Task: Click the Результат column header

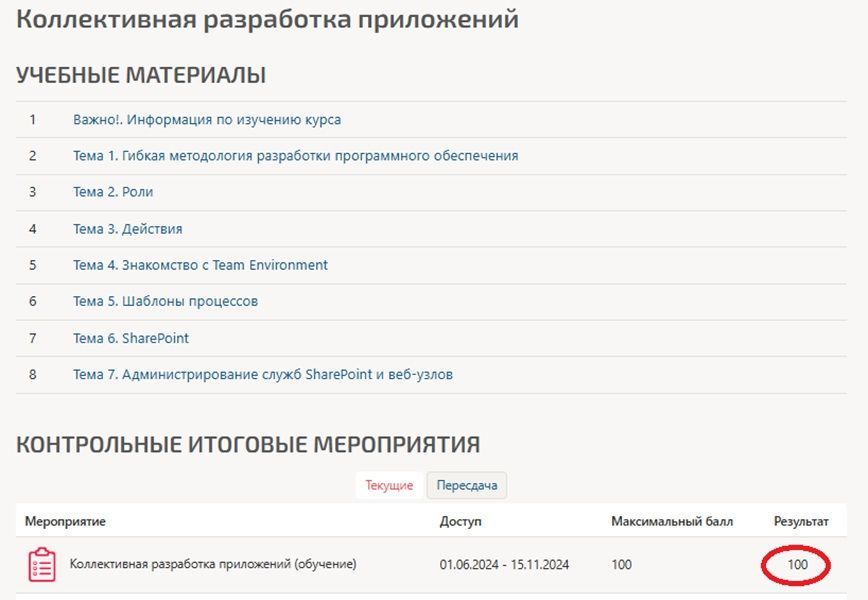Action: pyautogui.click(x=801, y=521)
